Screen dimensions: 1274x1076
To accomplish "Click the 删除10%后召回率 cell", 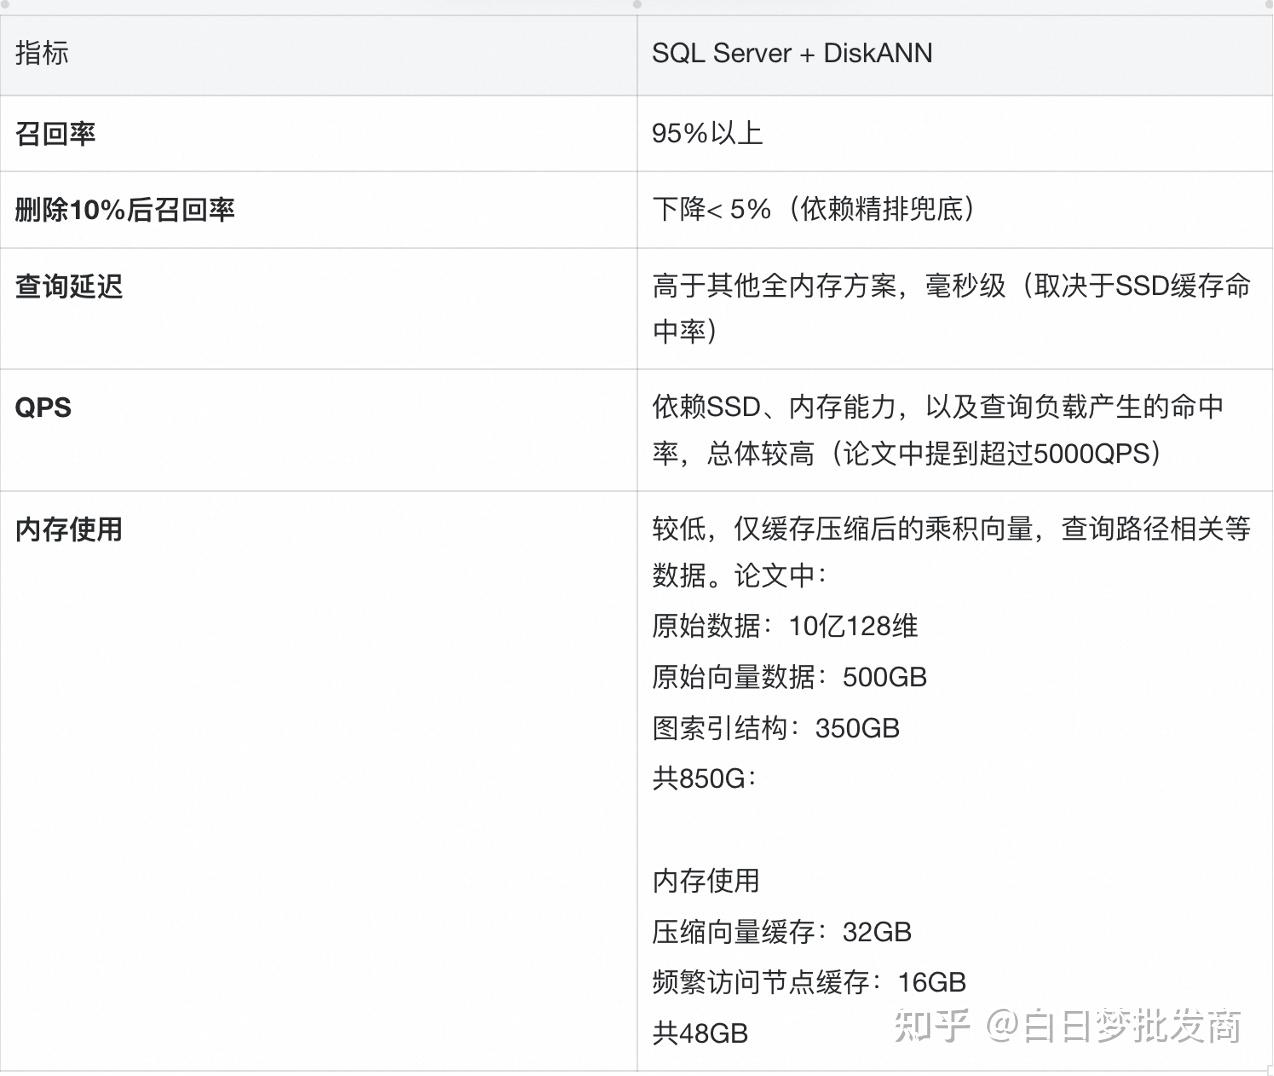I will click(123, 210).
